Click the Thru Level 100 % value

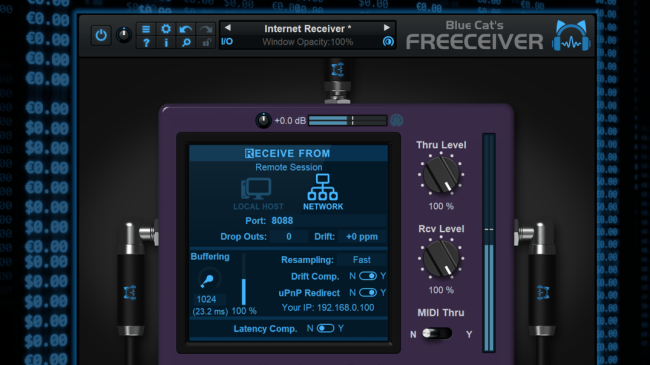tap(441, 206)
